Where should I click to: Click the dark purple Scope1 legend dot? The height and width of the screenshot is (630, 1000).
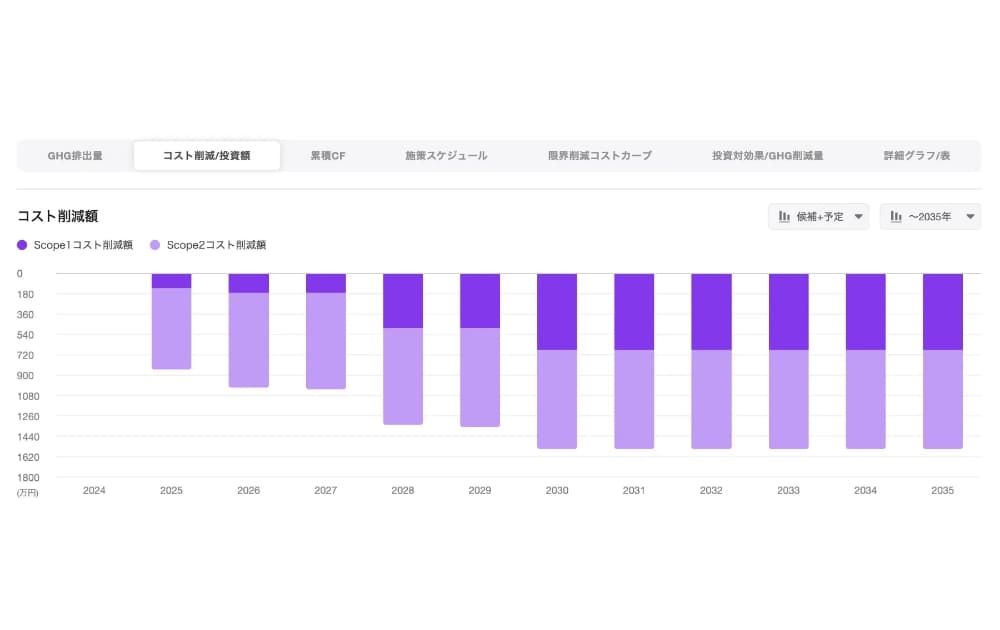23,245
